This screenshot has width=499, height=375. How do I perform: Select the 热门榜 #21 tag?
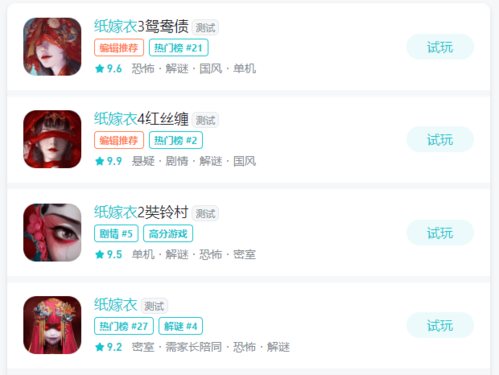pos(179,48)
